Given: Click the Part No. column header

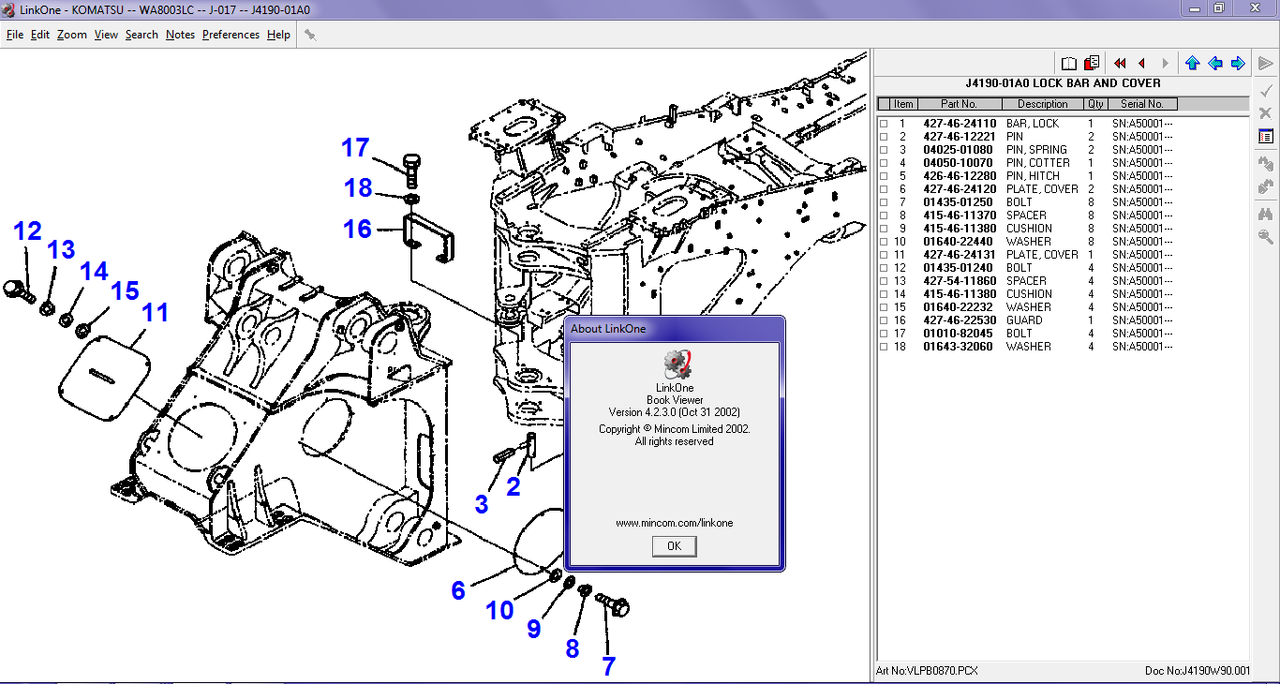Looking at the screenshot, I should tap(959, 104).
